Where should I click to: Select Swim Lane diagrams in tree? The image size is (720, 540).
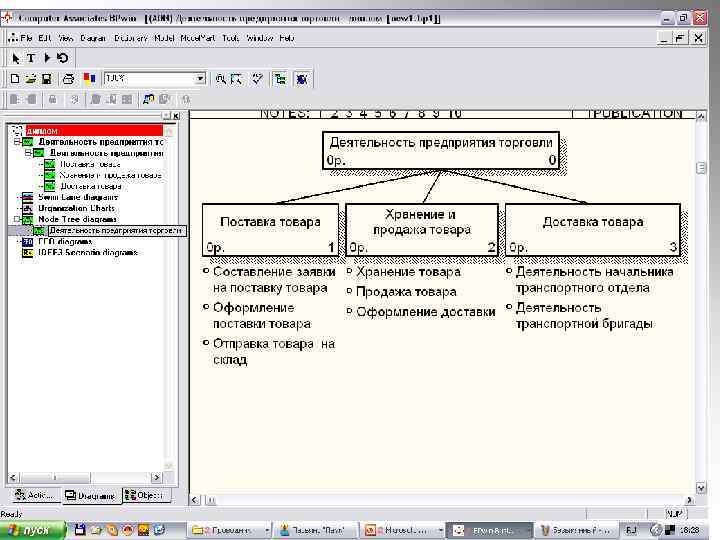pos(76,197)
